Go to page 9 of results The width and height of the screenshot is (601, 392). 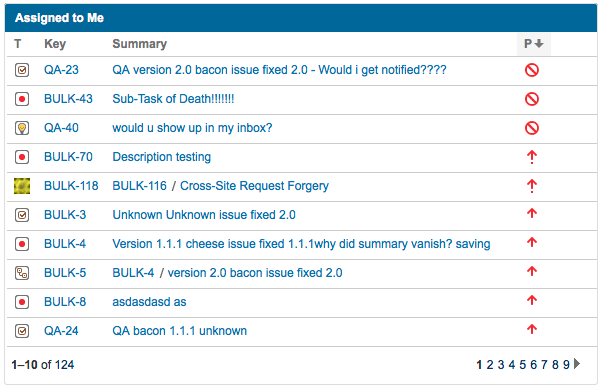point(566,365)
